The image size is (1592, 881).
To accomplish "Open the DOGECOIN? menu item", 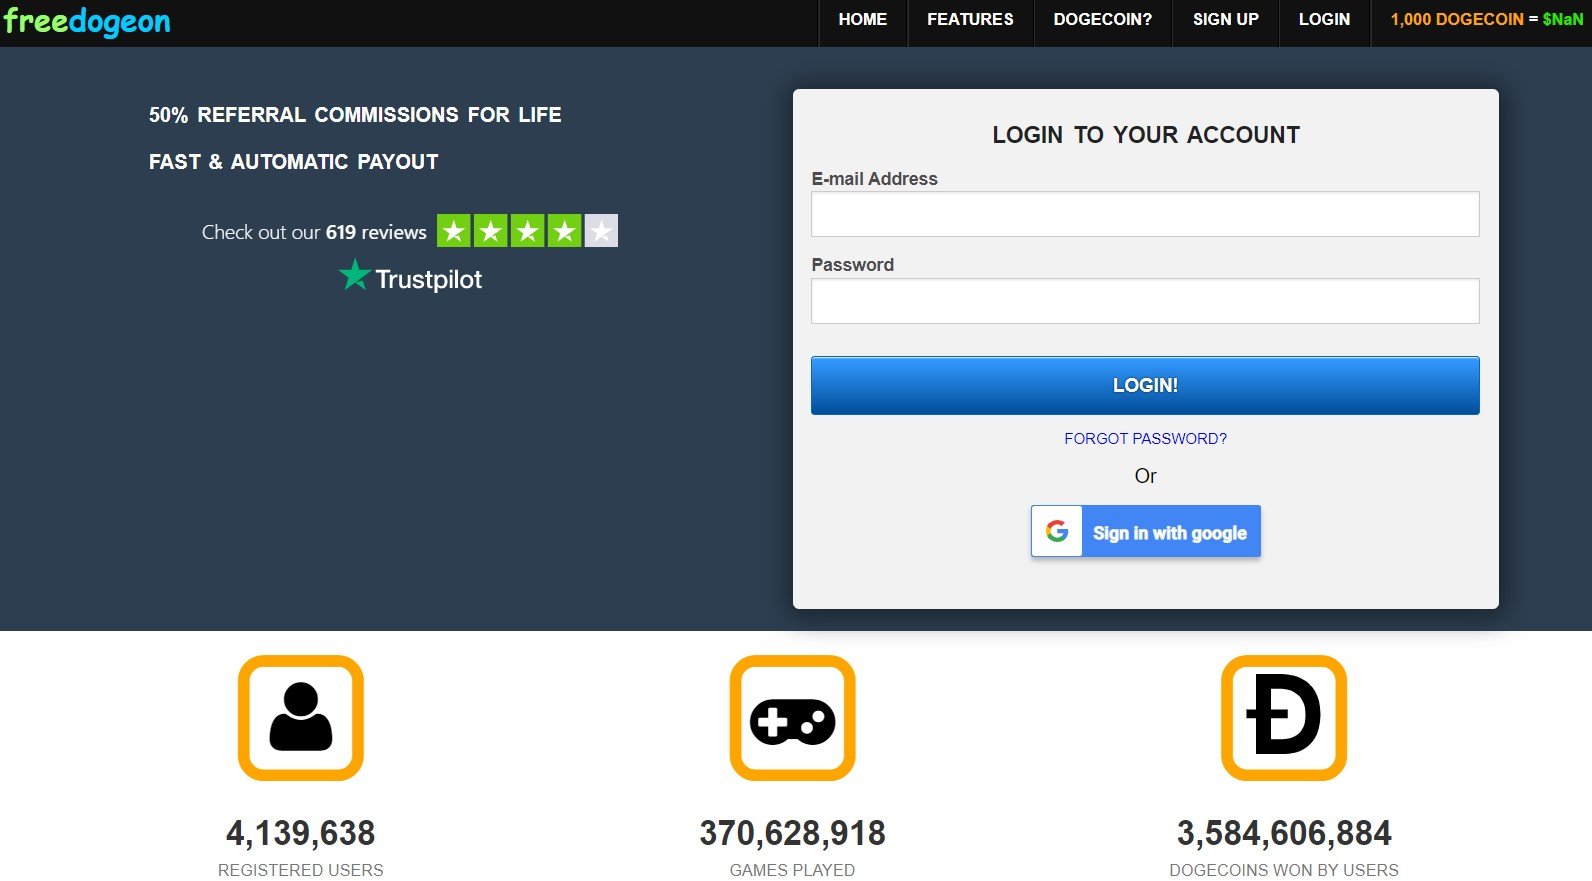I will tap(1103, 19).
